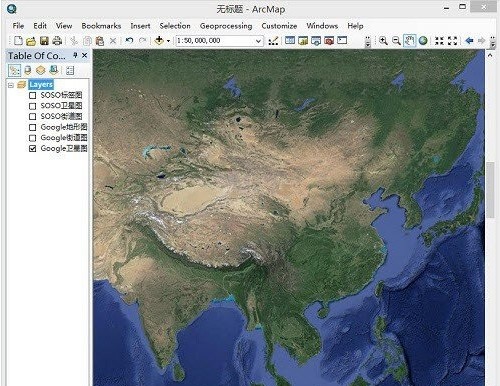
Task: Click the Paste clipboard icon
Action: click(100, 41)
